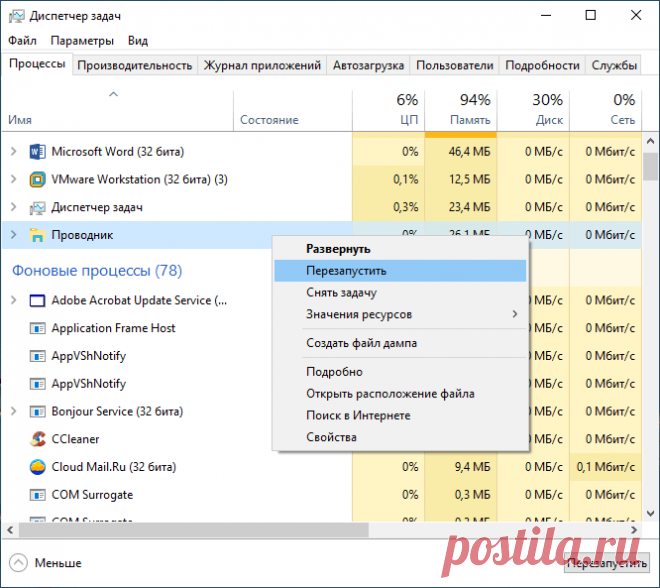Click the vertical scrollbar thumb
This screenshot has height=588, width=660.
tap(650, 166)
